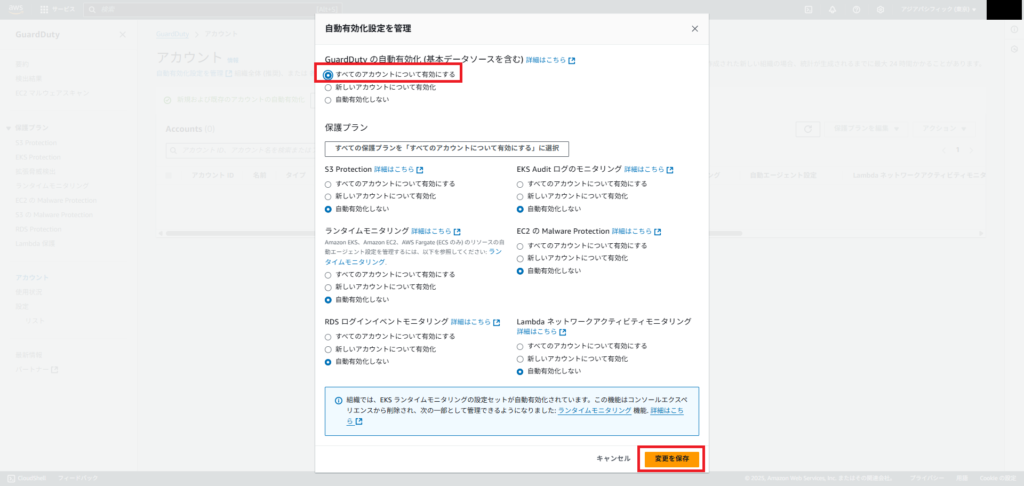Click the search magnifier in AWS top search bar

click(x=92, y=10)
